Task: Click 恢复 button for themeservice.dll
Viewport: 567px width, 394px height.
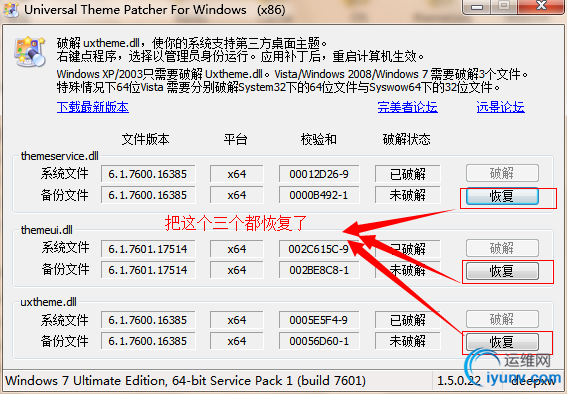Action: point(502,196)
